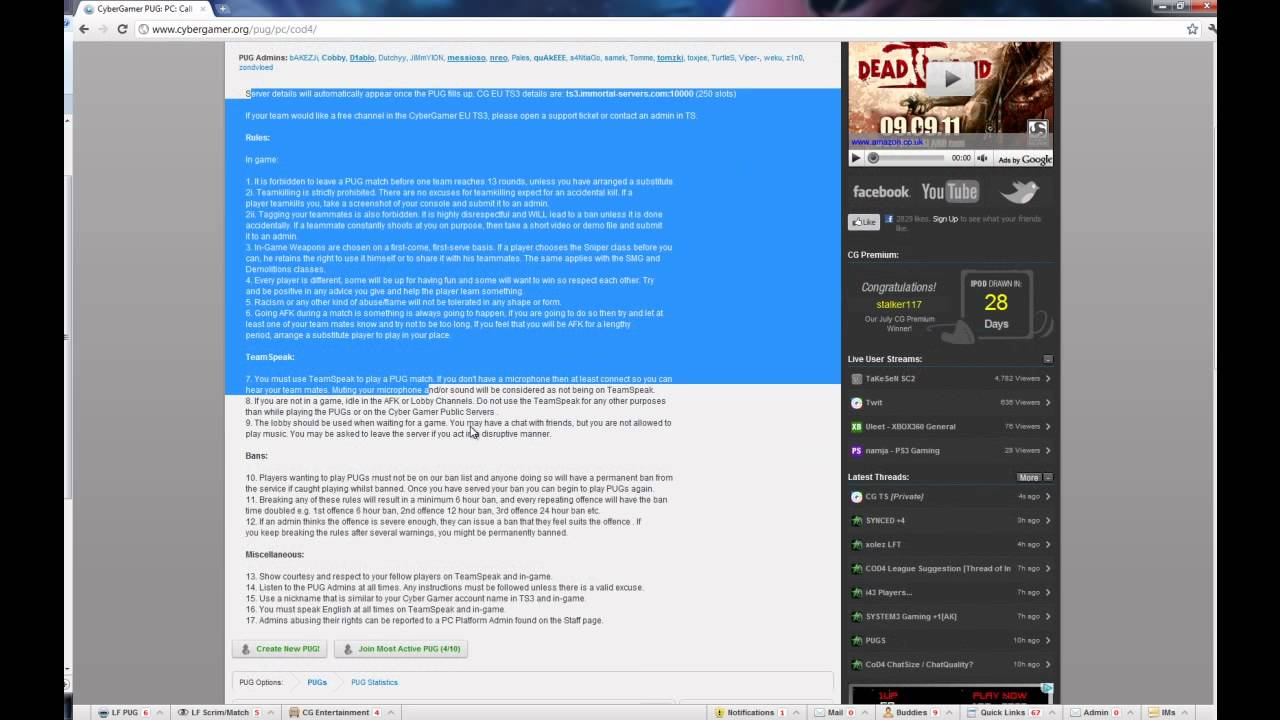Click Join Most Active PUG (4/10)
Image resolution: width=1280 pixels, height=720 pixels.
coord(401,649)
